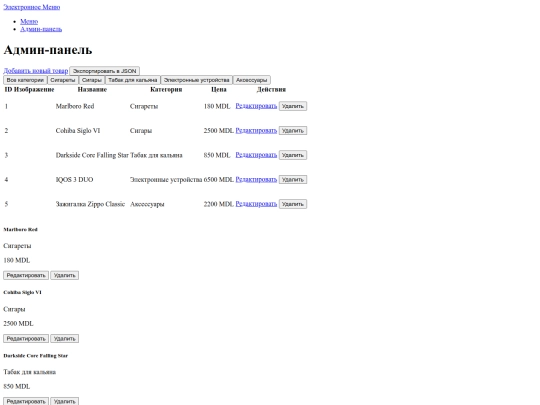Select the IQOS 3 DUO name cell
The width and height of the screenshot is (540, 405).
tap(74, 179)
